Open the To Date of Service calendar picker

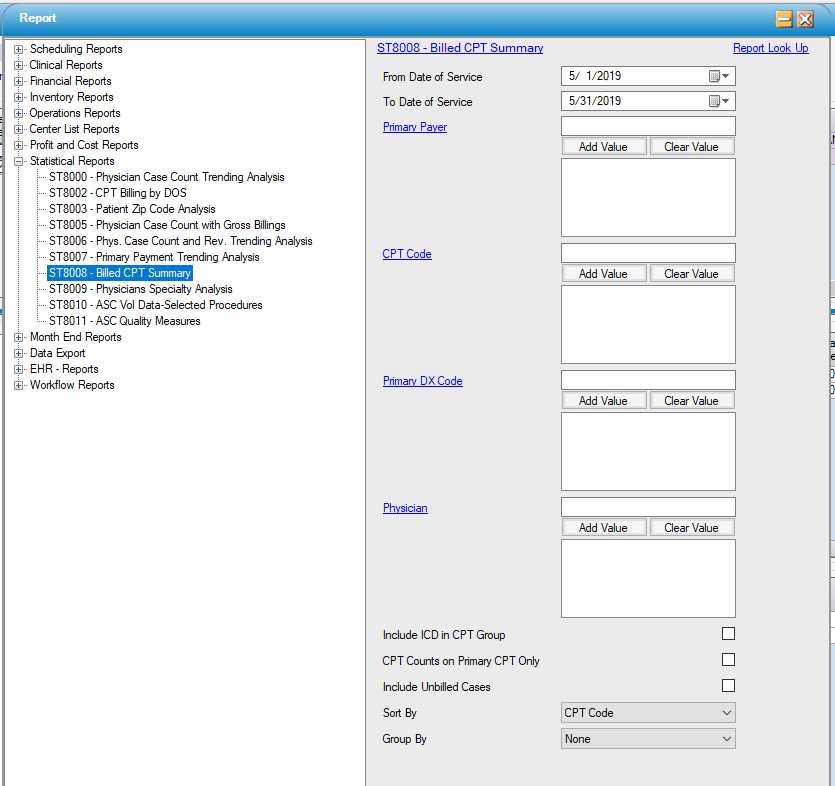tap(720, 101)
